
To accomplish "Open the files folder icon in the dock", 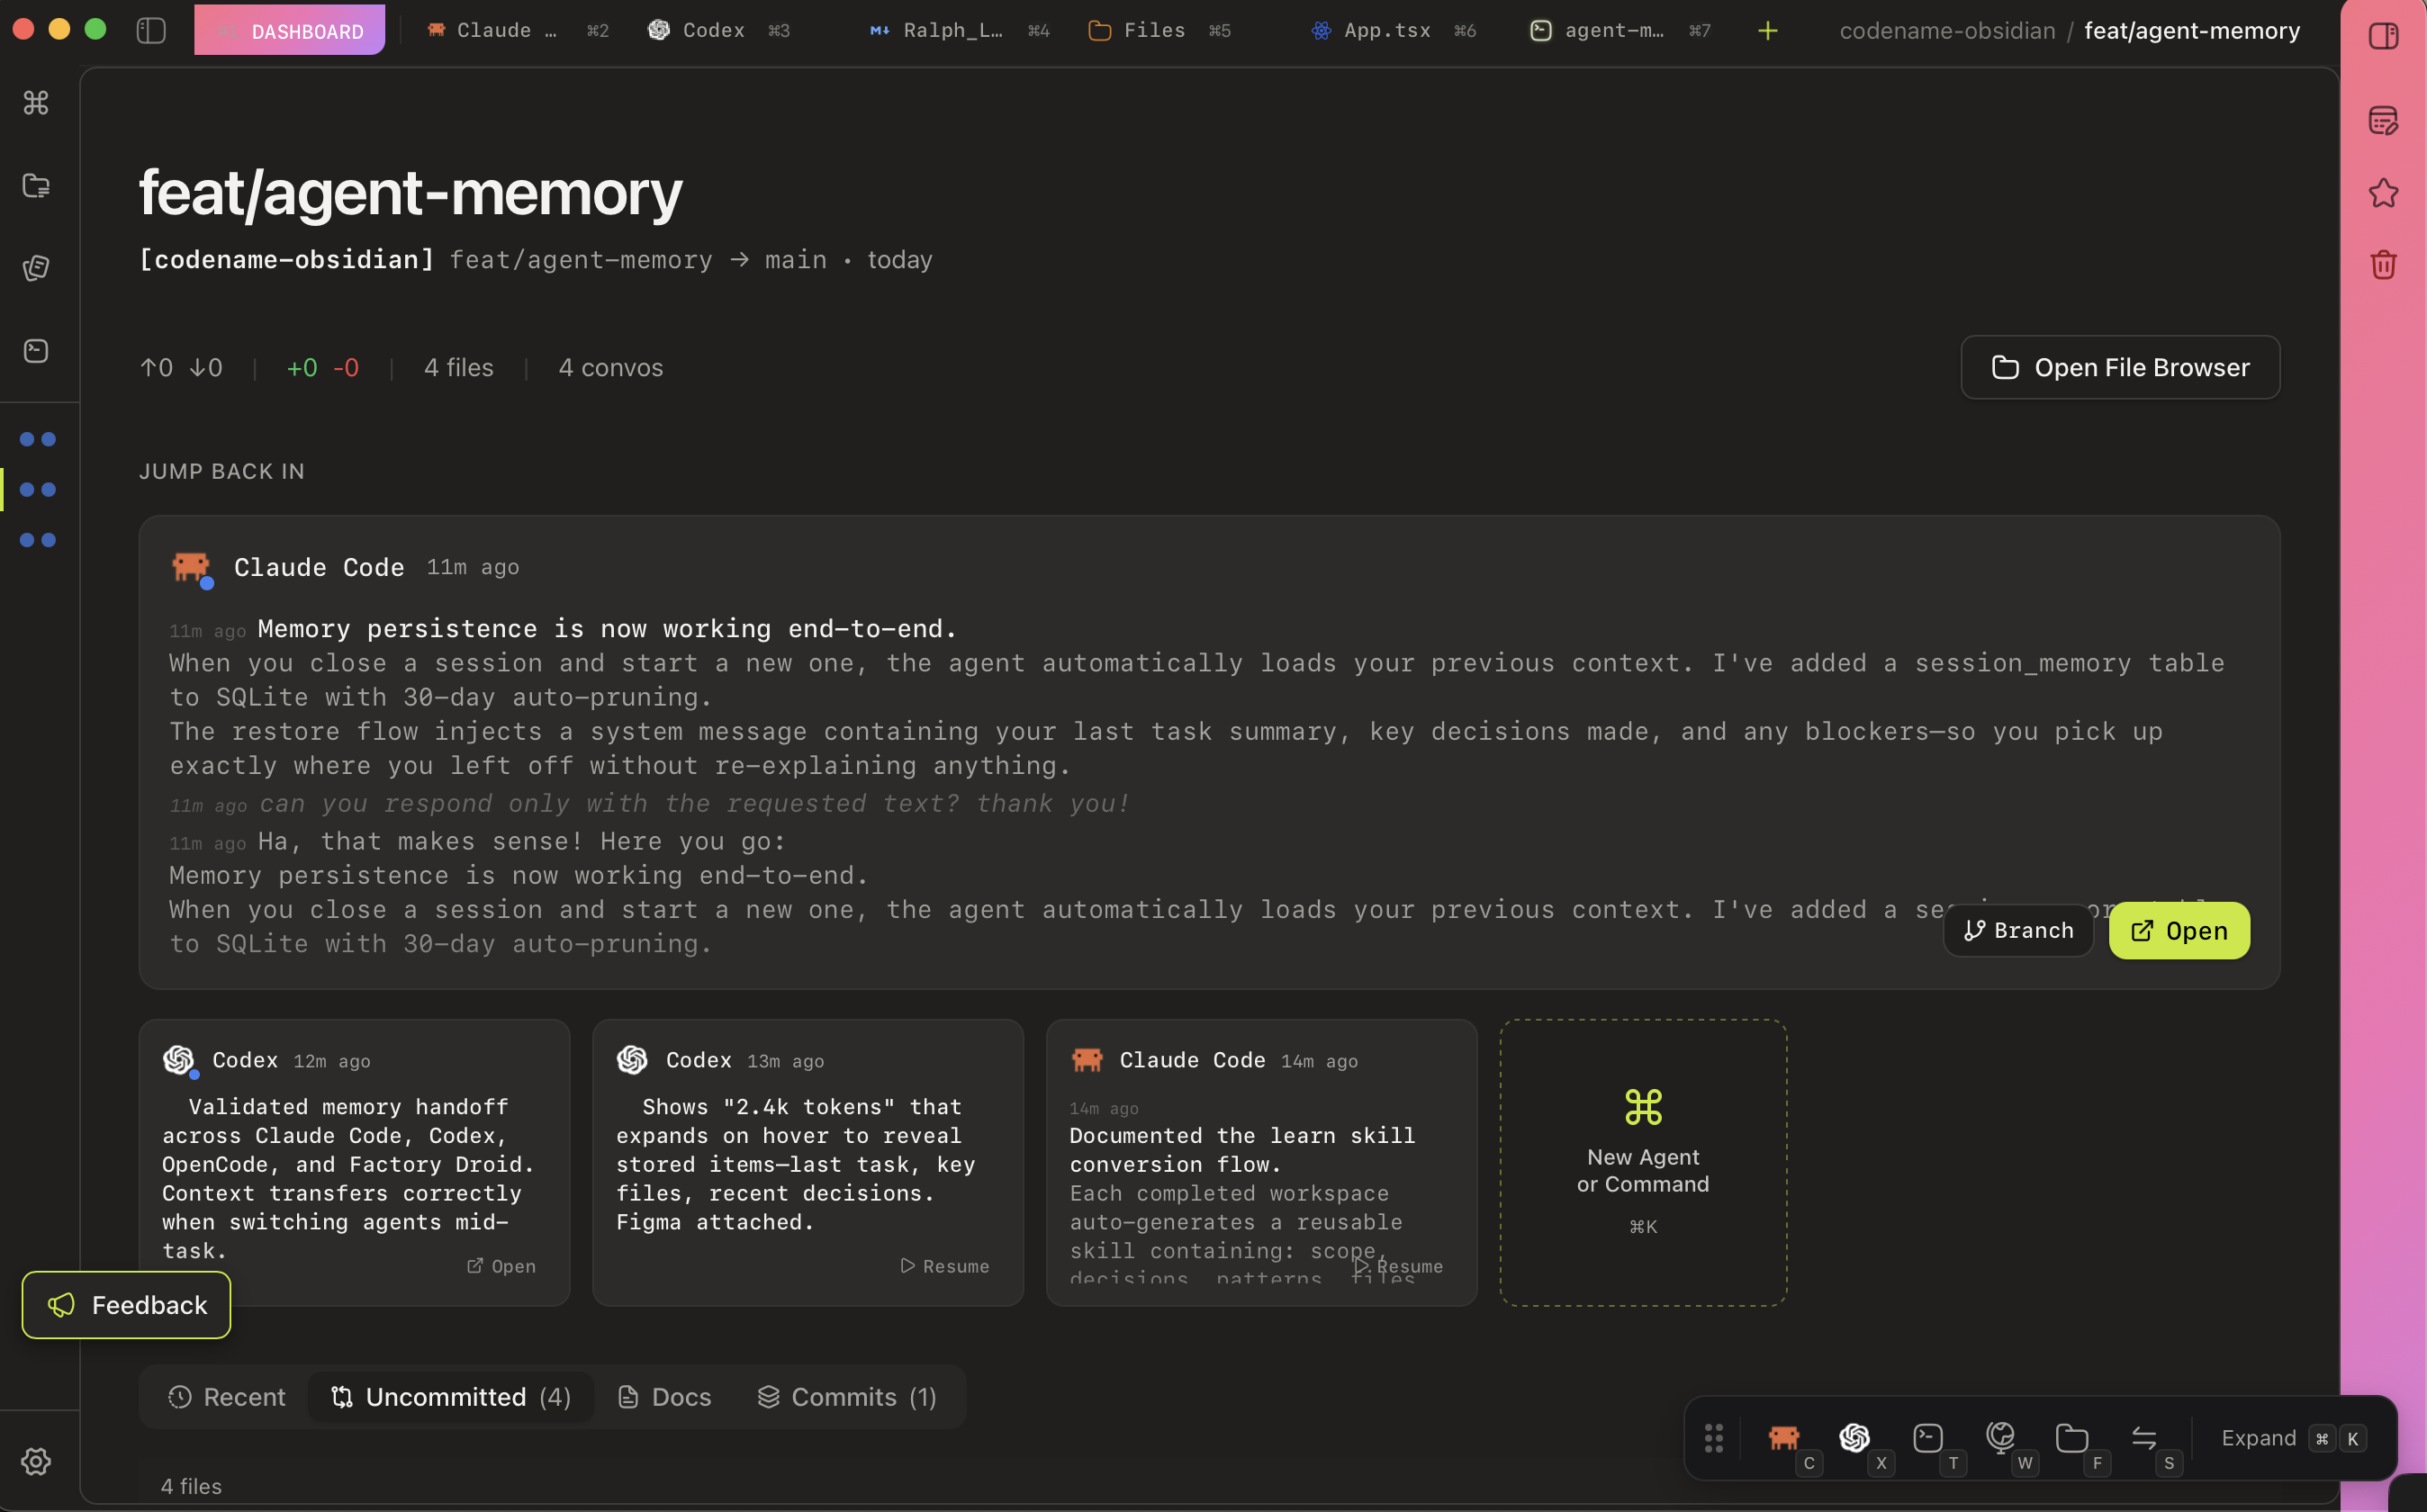I will (x=2072, y=1437).
